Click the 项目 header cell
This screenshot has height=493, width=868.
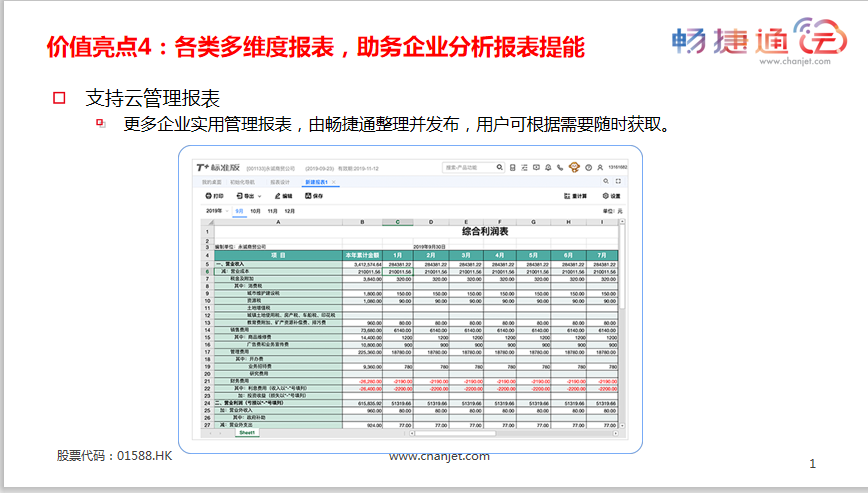click(278, 255)
